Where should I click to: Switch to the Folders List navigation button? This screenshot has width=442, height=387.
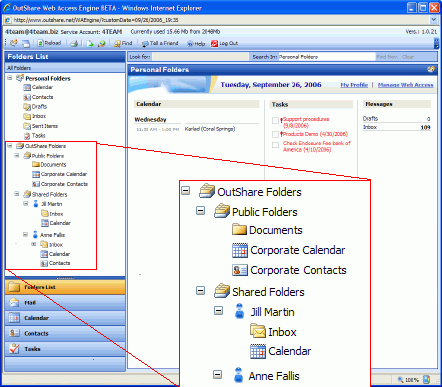[65, 287]
